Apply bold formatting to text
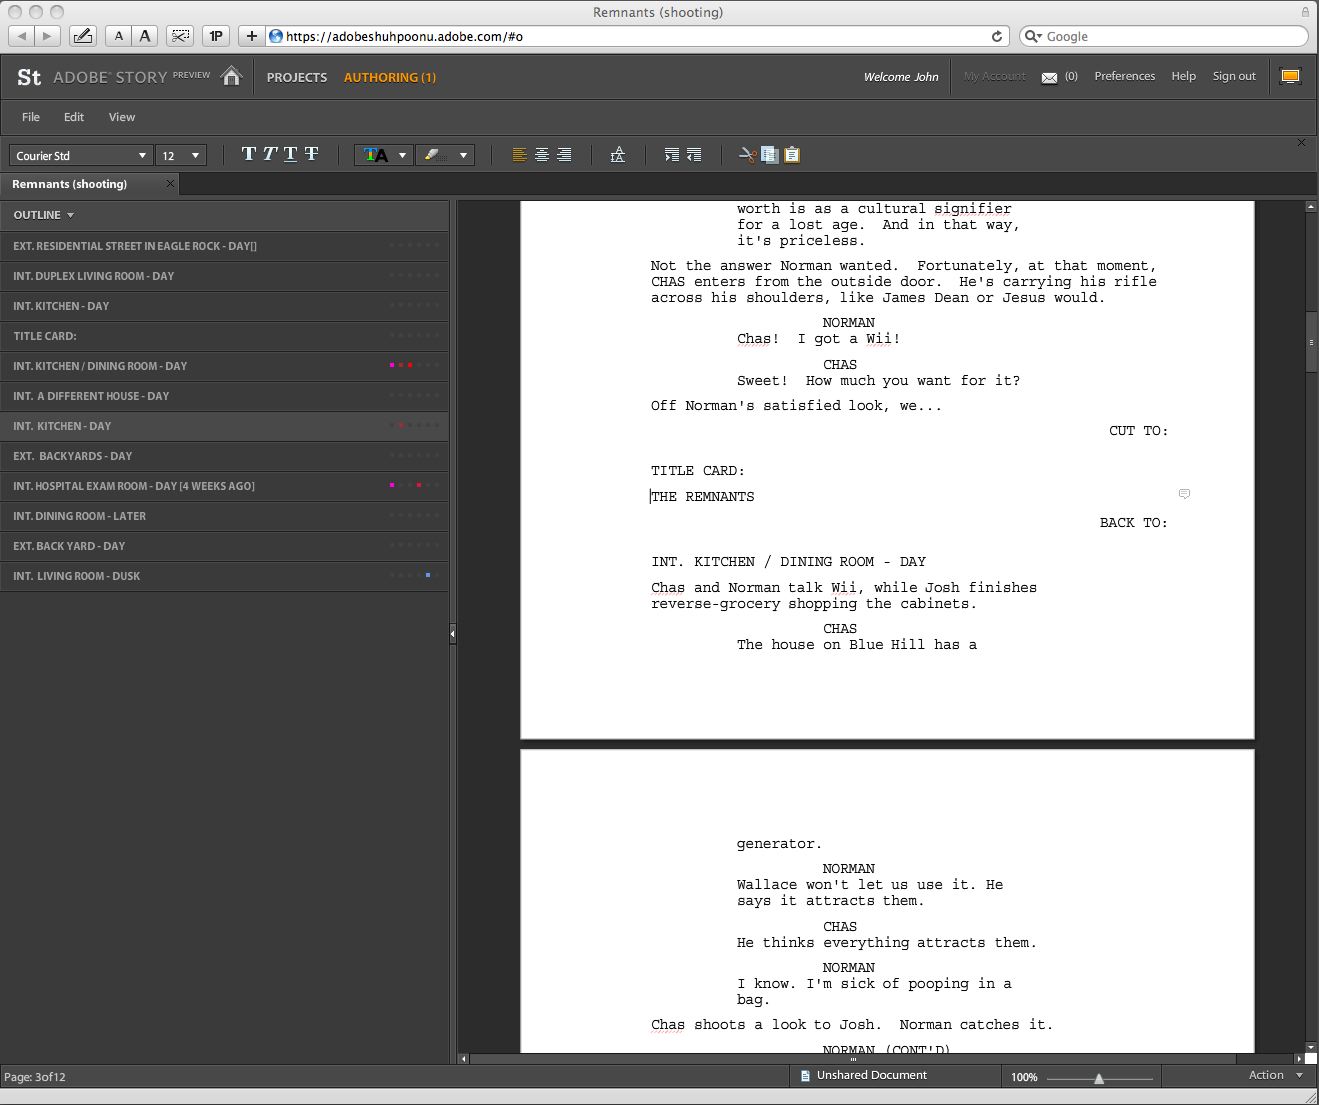 click(249, 154)
